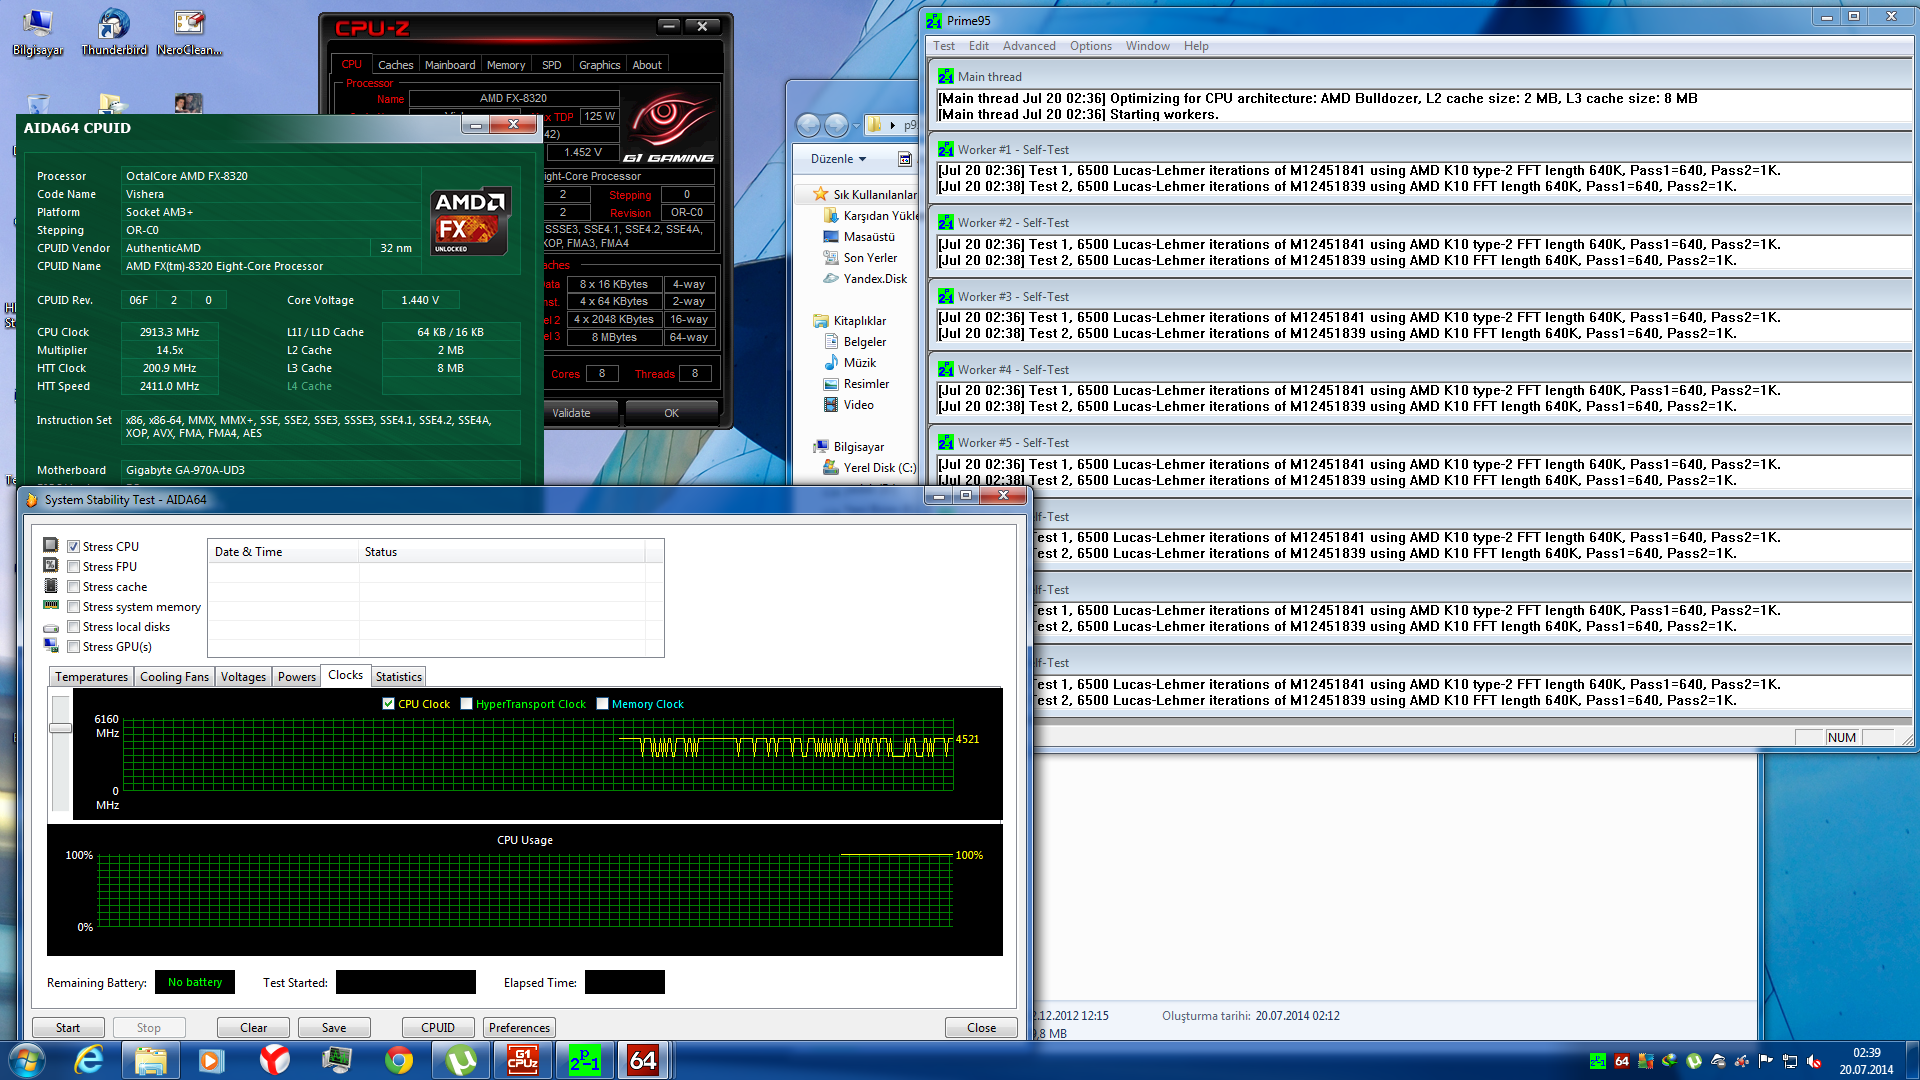Image resolution: width=1920 pixels, height=1080 pixels.
Task: Switch to uTorrent on the taskbar
Action: tap(461, 1060)
